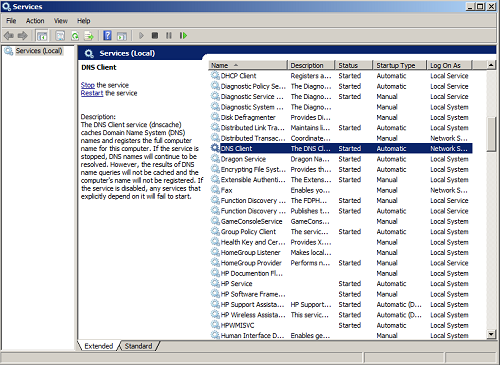Click the gear icon beside Dragon Service
Image resolution: width=500 pixels, height=365 pixels.
(215, 159)
